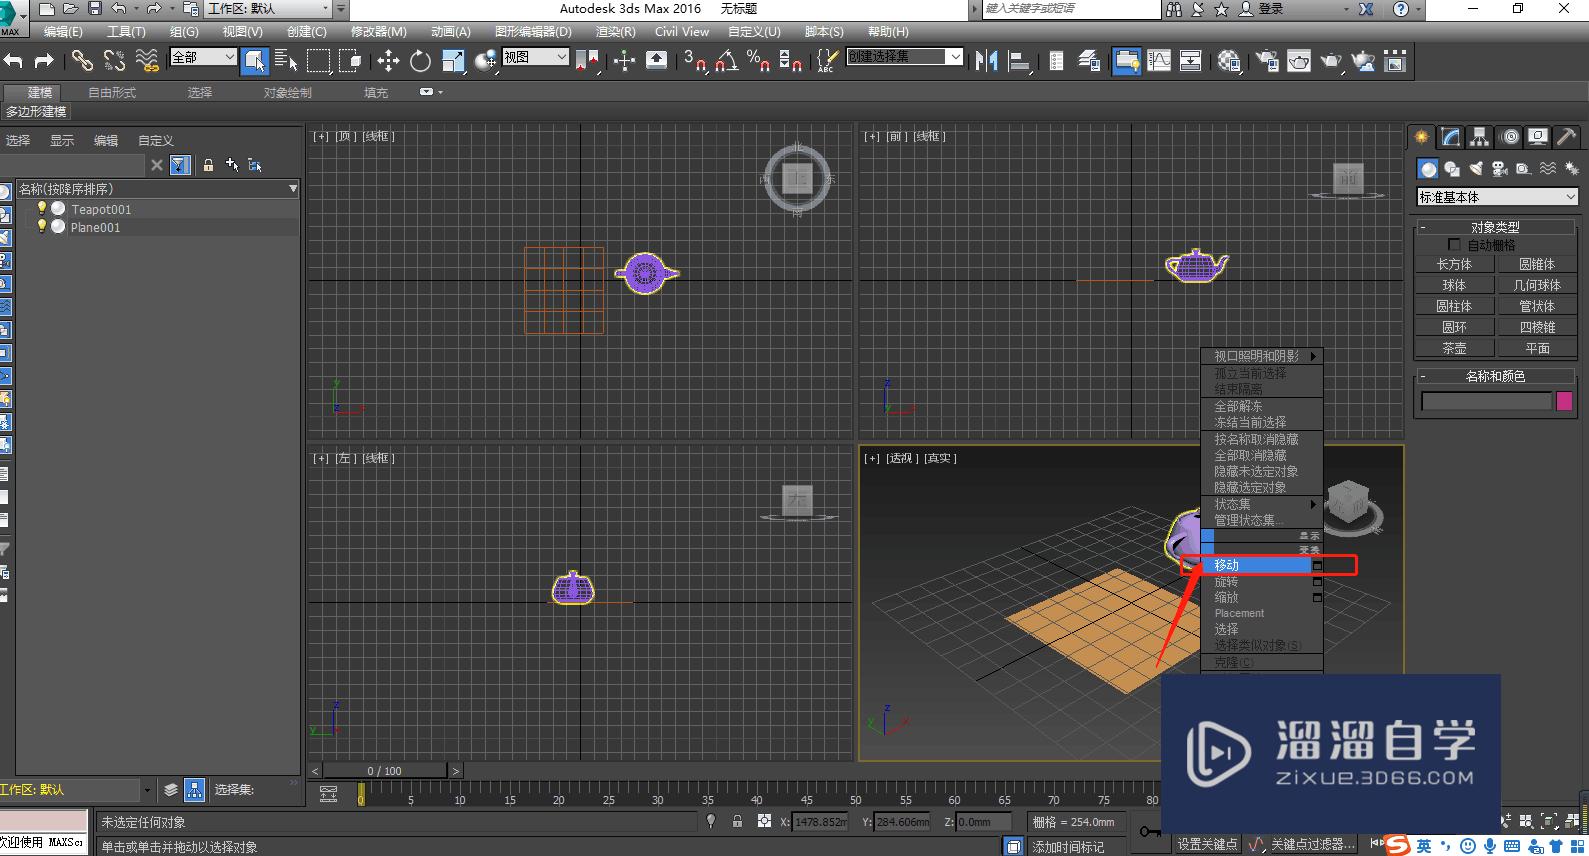The image size is (1589, 856).
Task: Enable the 自动栅格 checkbox
Action: (x=1454, y=244)
